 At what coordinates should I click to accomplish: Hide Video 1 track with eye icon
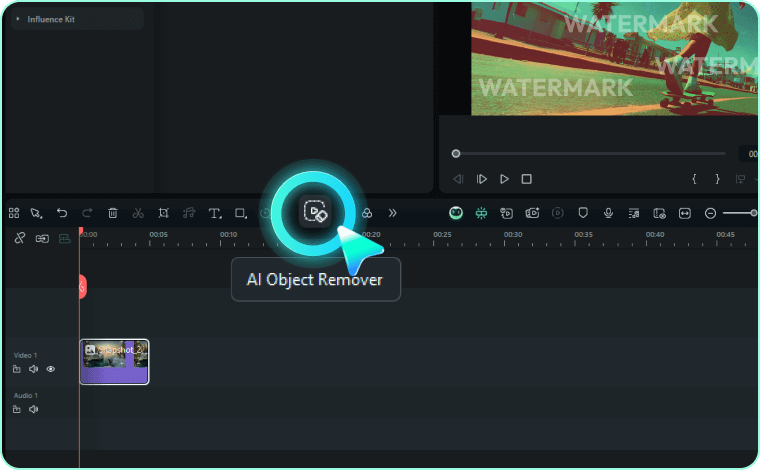(51, 369)
